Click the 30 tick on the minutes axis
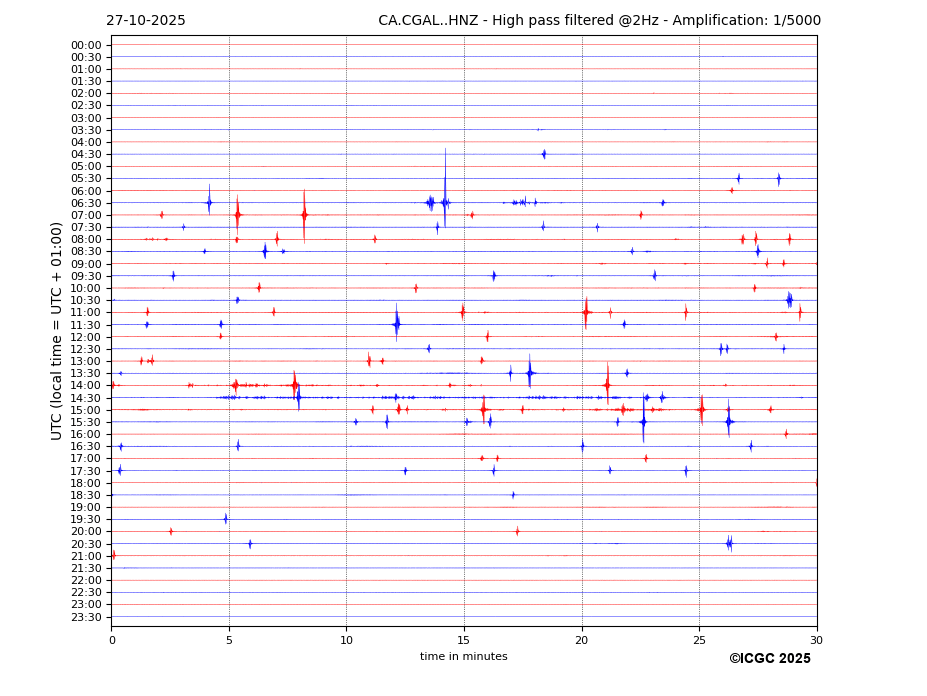 pos(816,640)
